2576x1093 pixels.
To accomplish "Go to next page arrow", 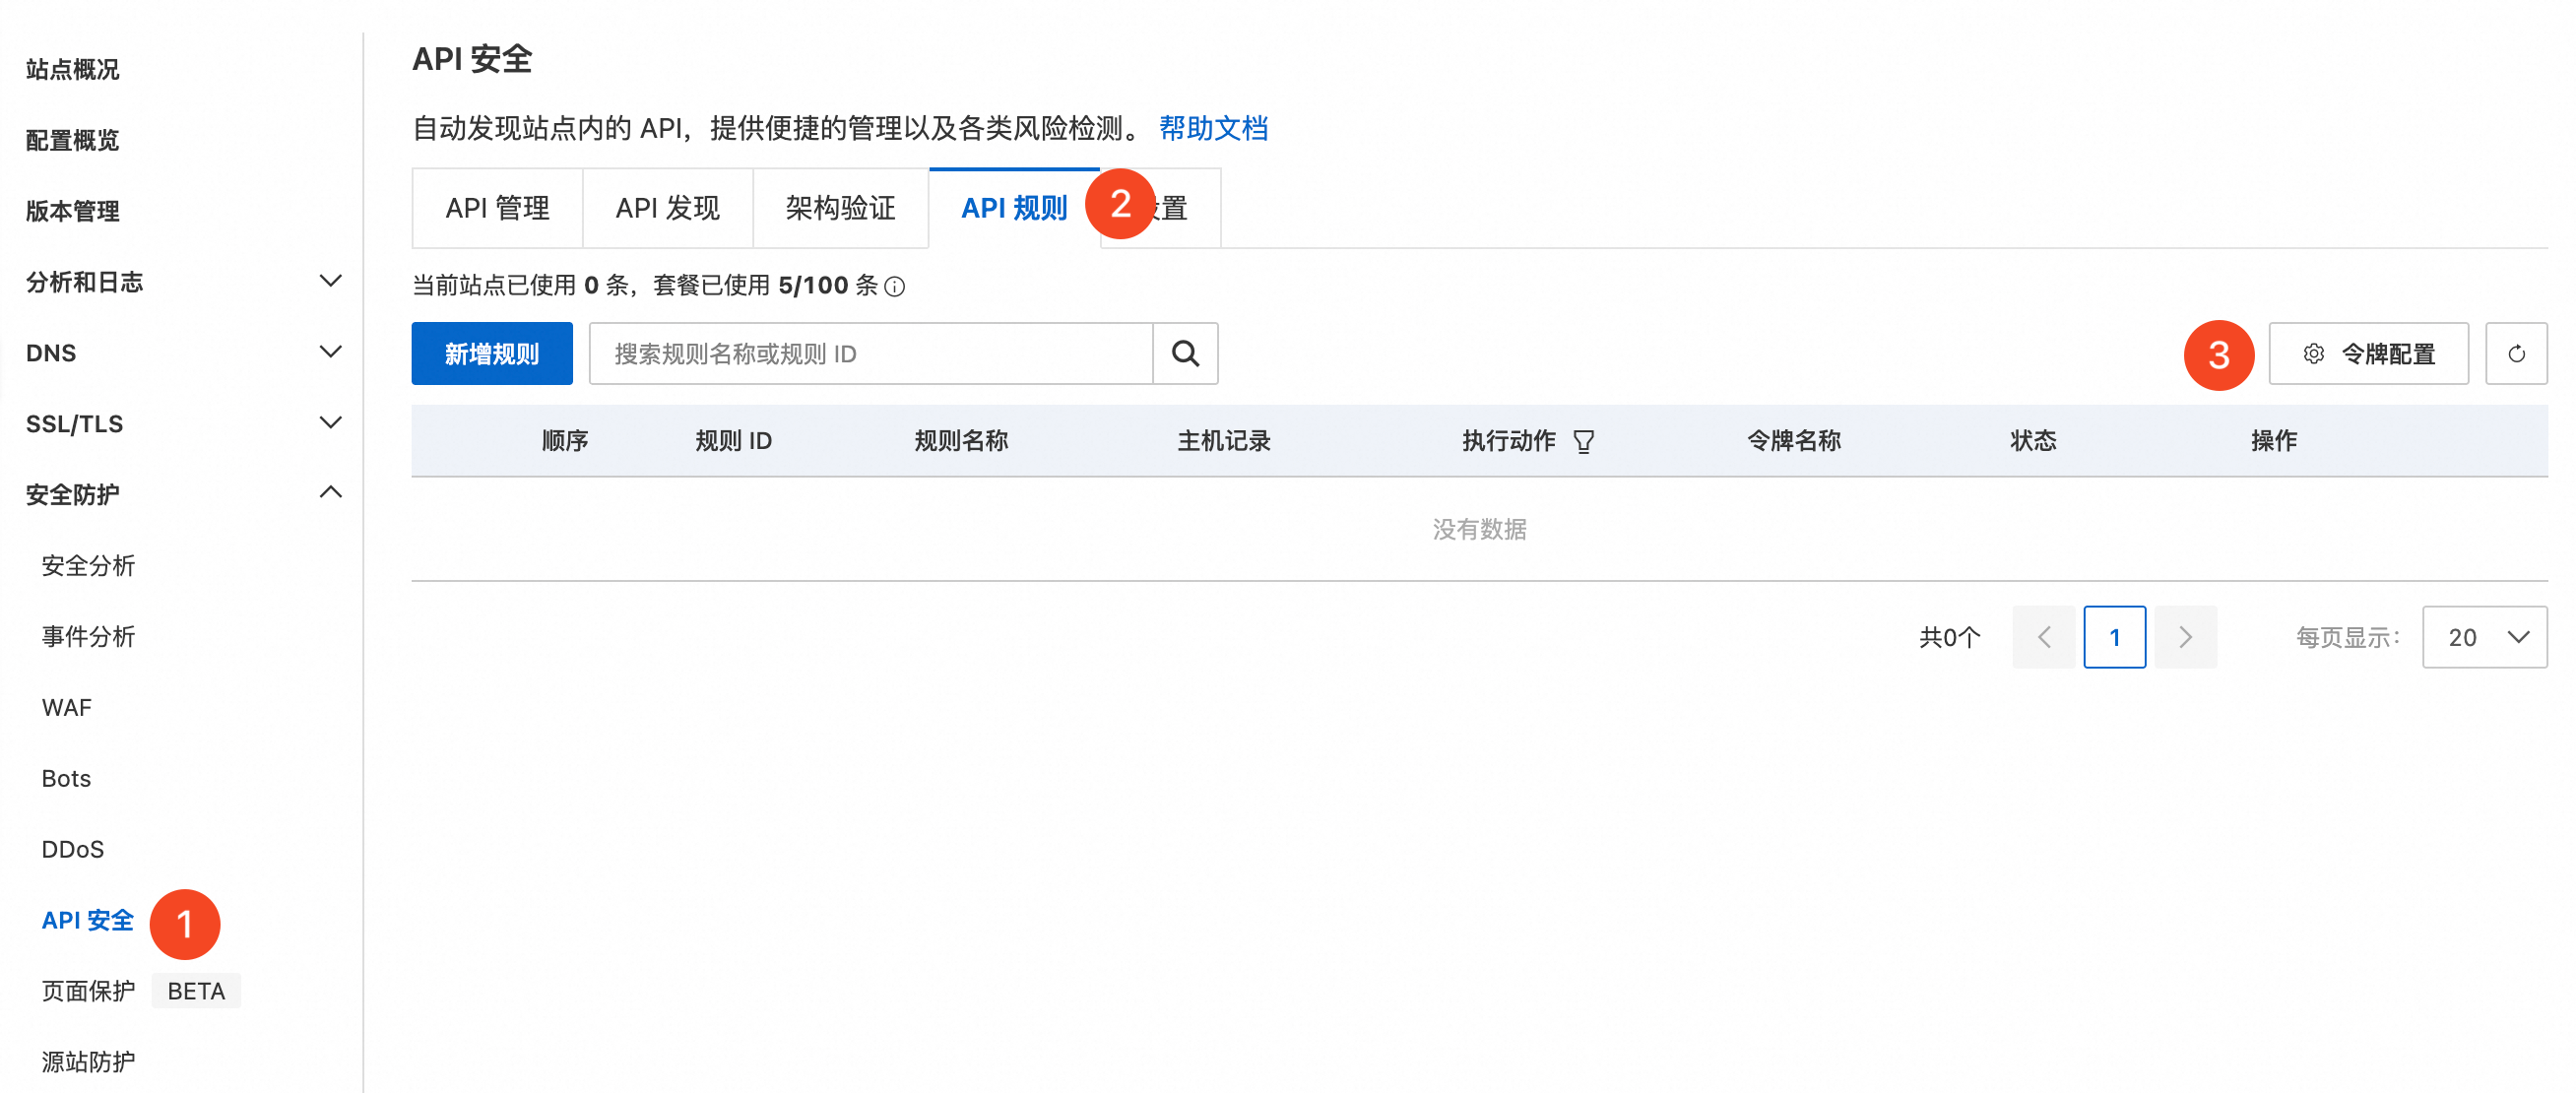I will coord(2185,637).
